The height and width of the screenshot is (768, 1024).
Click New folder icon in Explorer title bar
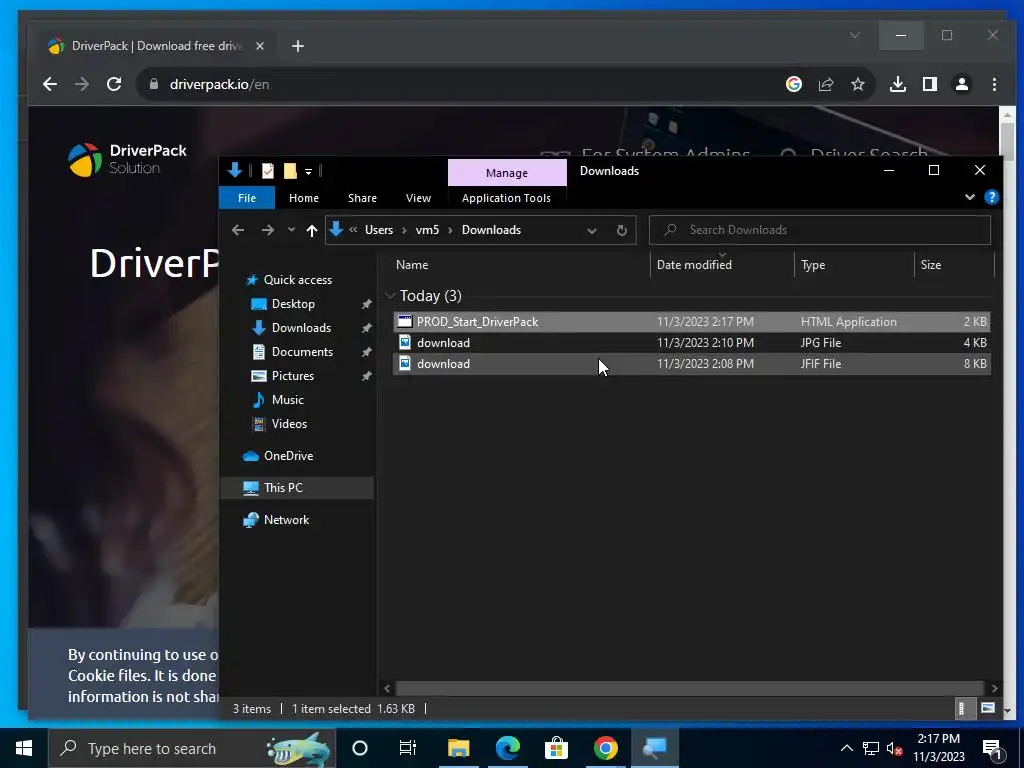click(x=290, y=171)
